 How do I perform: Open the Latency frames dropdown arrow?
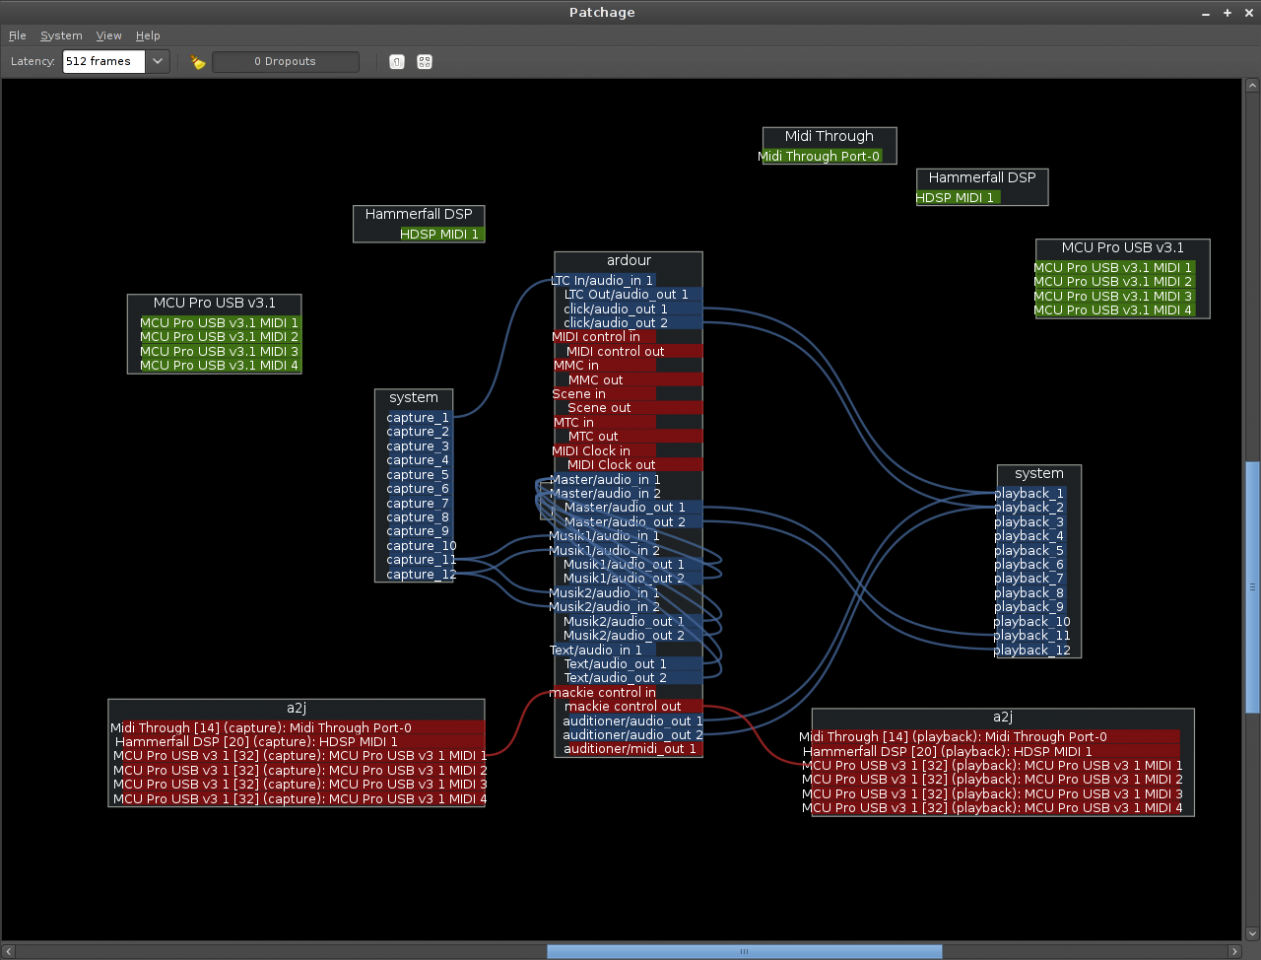coord(158,62)
